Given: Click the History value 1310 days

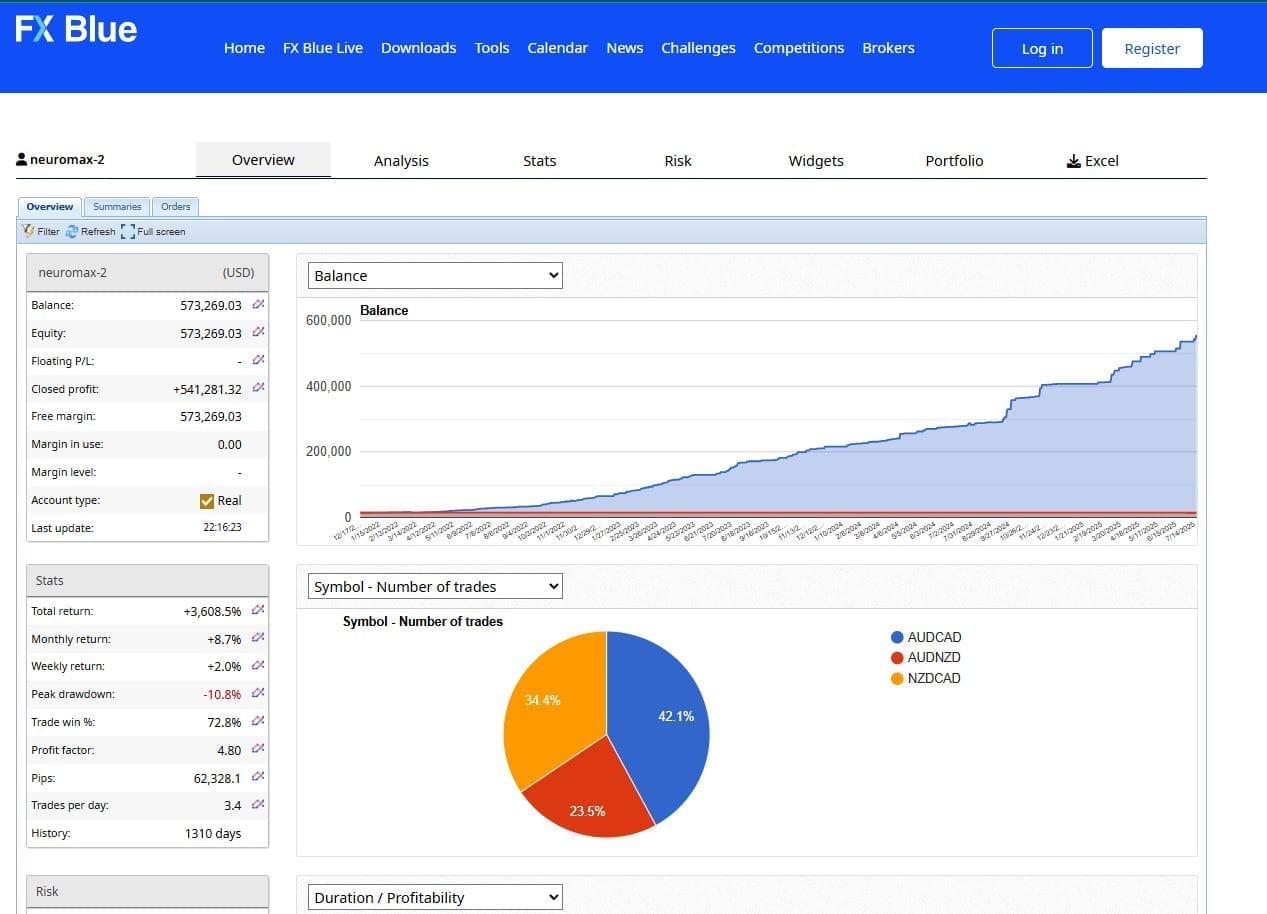Looking at the screenshot, I should (213, 833).
